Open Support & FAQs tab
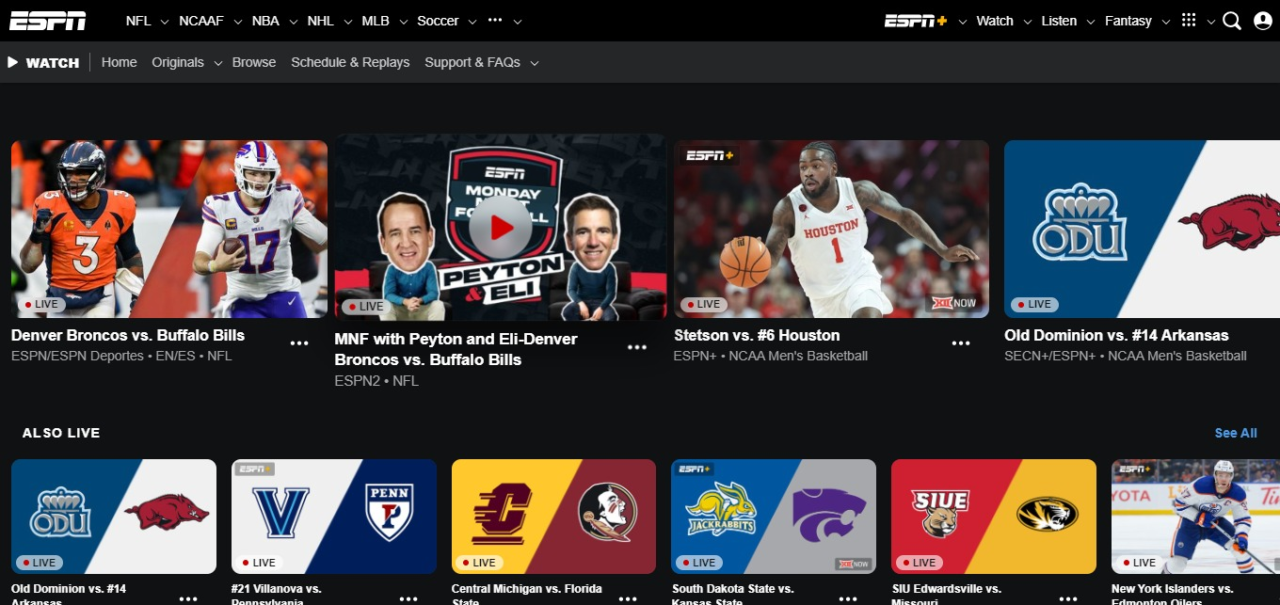Image resolution: width=1280 pixels, height=605 pixels. point(472,62)
